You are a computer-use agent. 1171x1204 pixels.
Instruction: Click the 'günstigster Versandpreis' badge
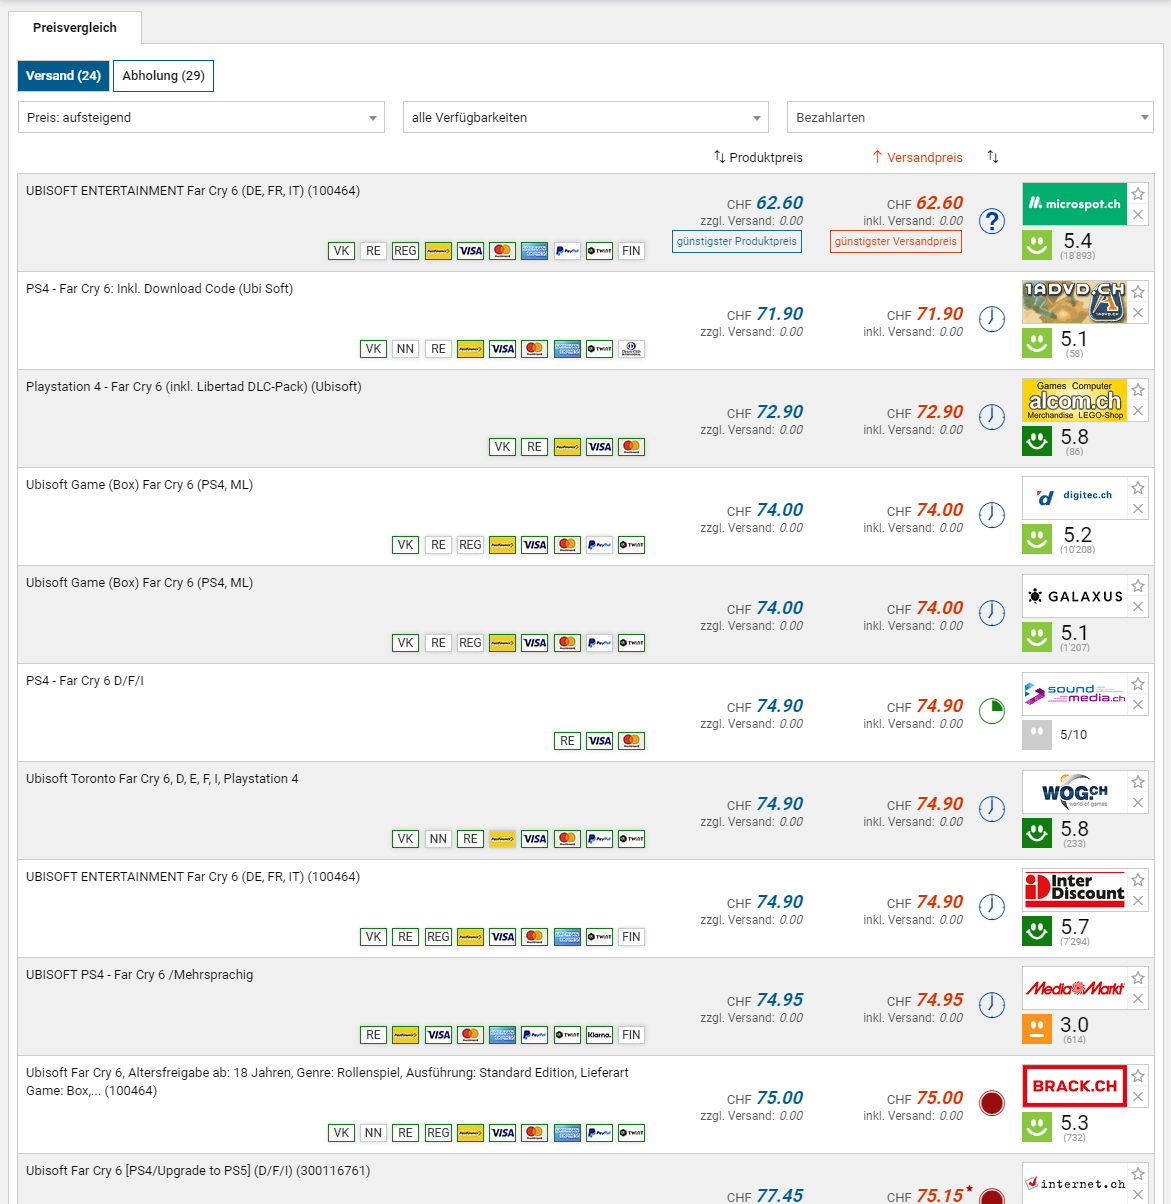click(895, 241)
